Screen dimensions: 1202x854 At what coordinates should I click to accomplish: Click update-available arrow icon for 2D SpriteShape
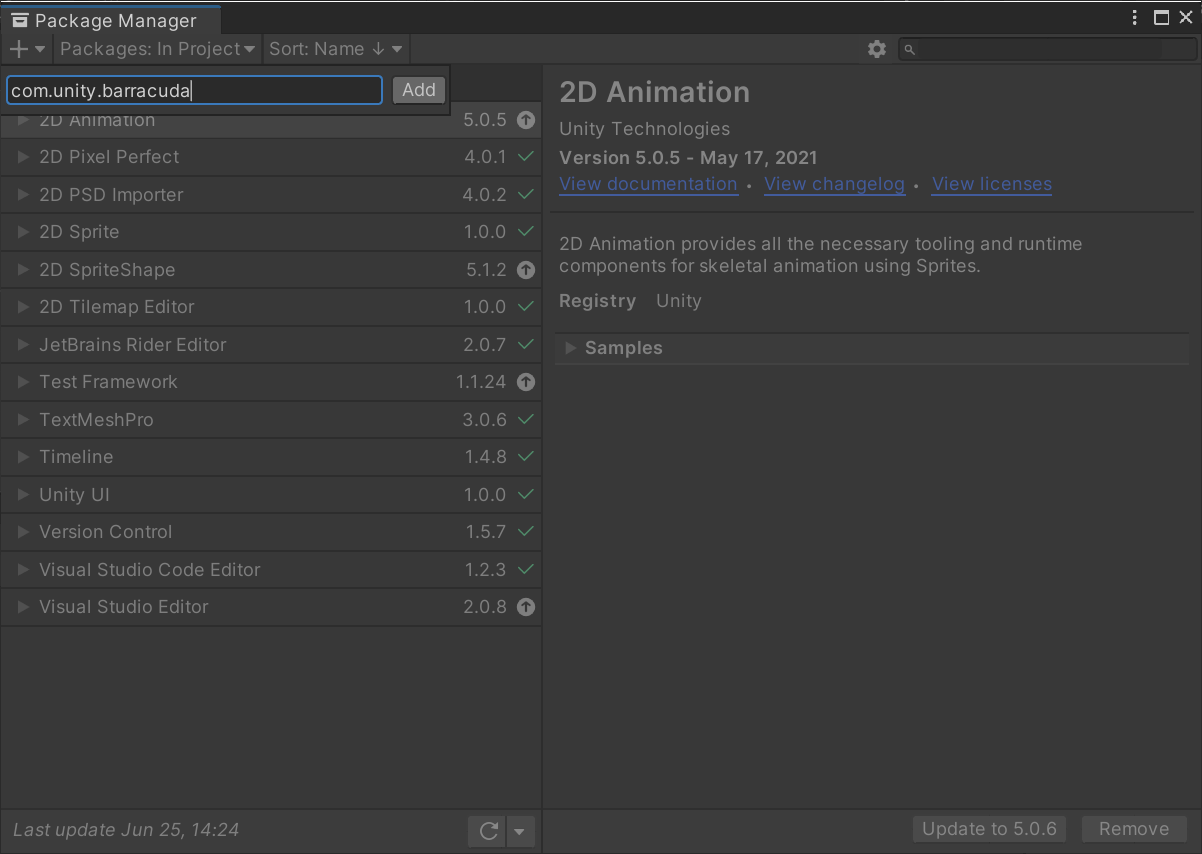point(526,270)
